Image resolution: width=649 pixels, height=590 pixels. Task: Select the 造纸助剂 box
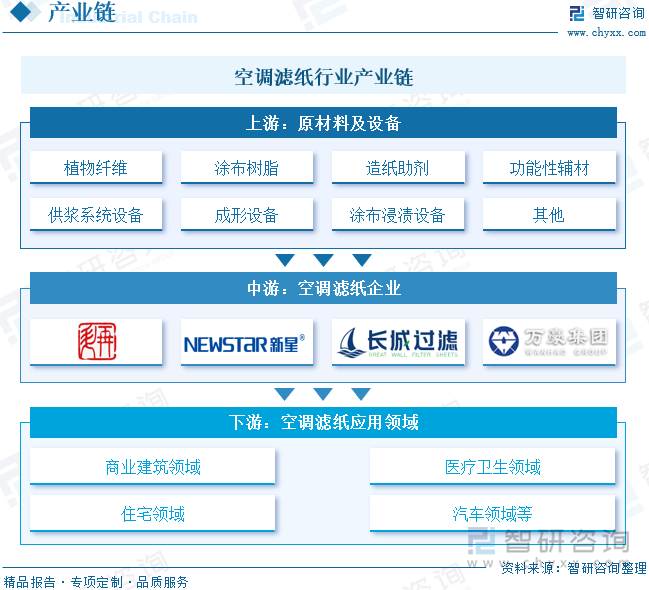point(398,168)
